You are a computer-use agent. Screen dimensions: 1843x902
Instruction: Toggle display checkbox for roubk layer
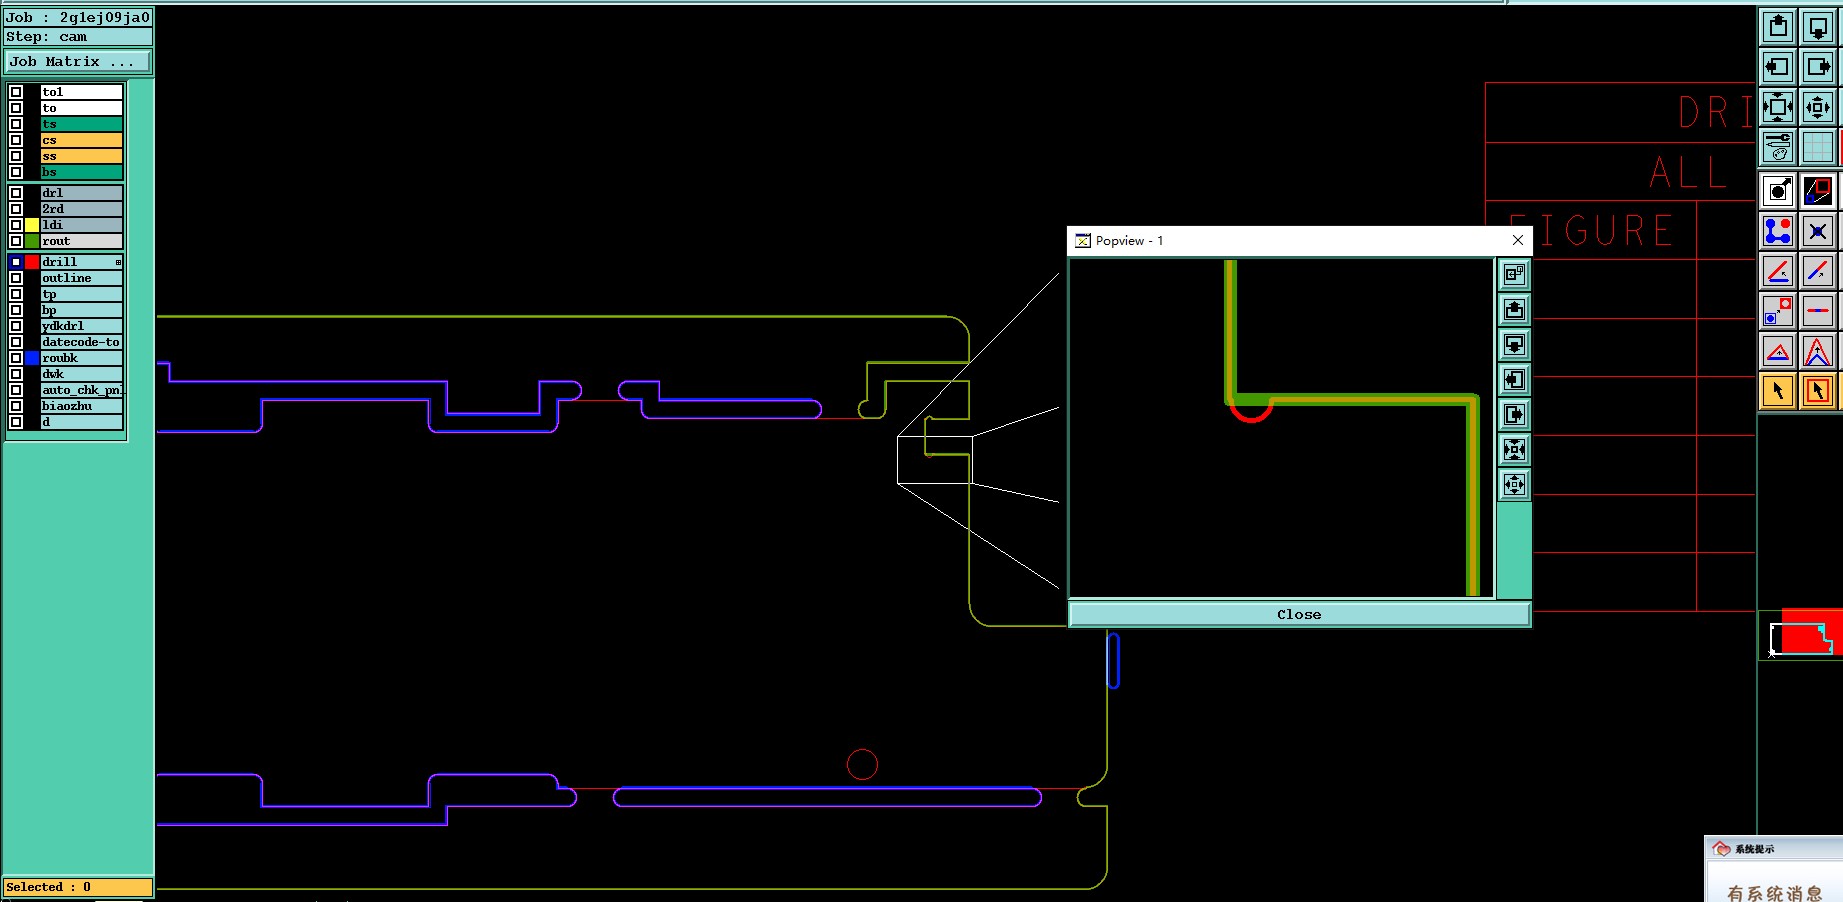(x=16, y=358)
